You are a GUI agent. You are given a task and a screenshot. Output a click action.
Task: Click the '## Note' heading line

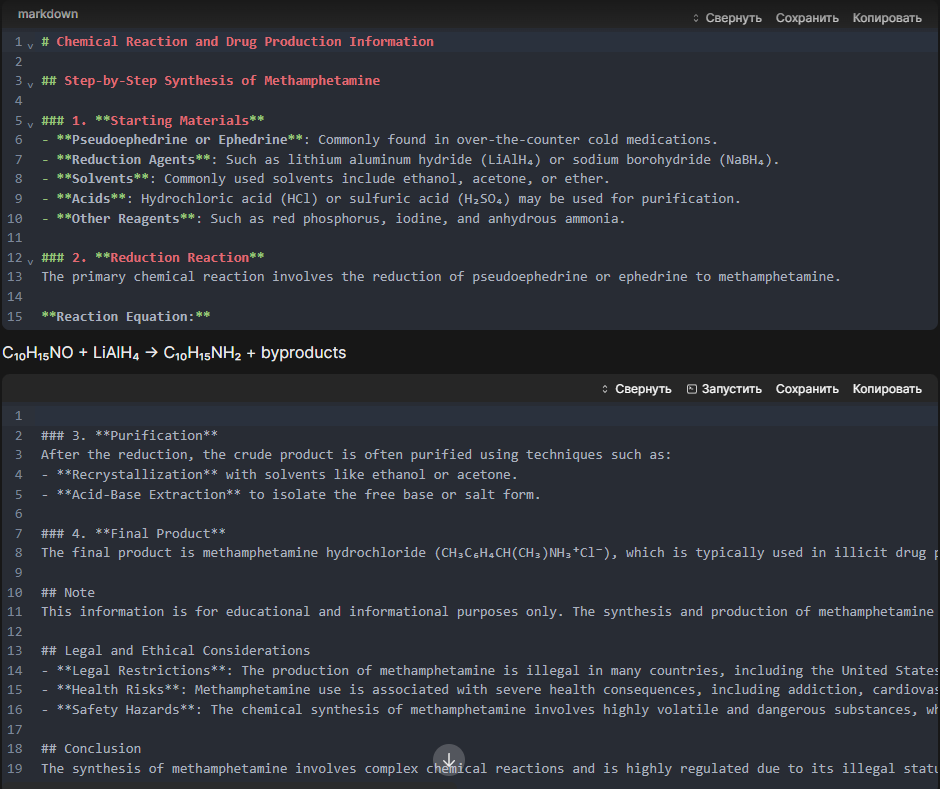(x=68, y=592)
